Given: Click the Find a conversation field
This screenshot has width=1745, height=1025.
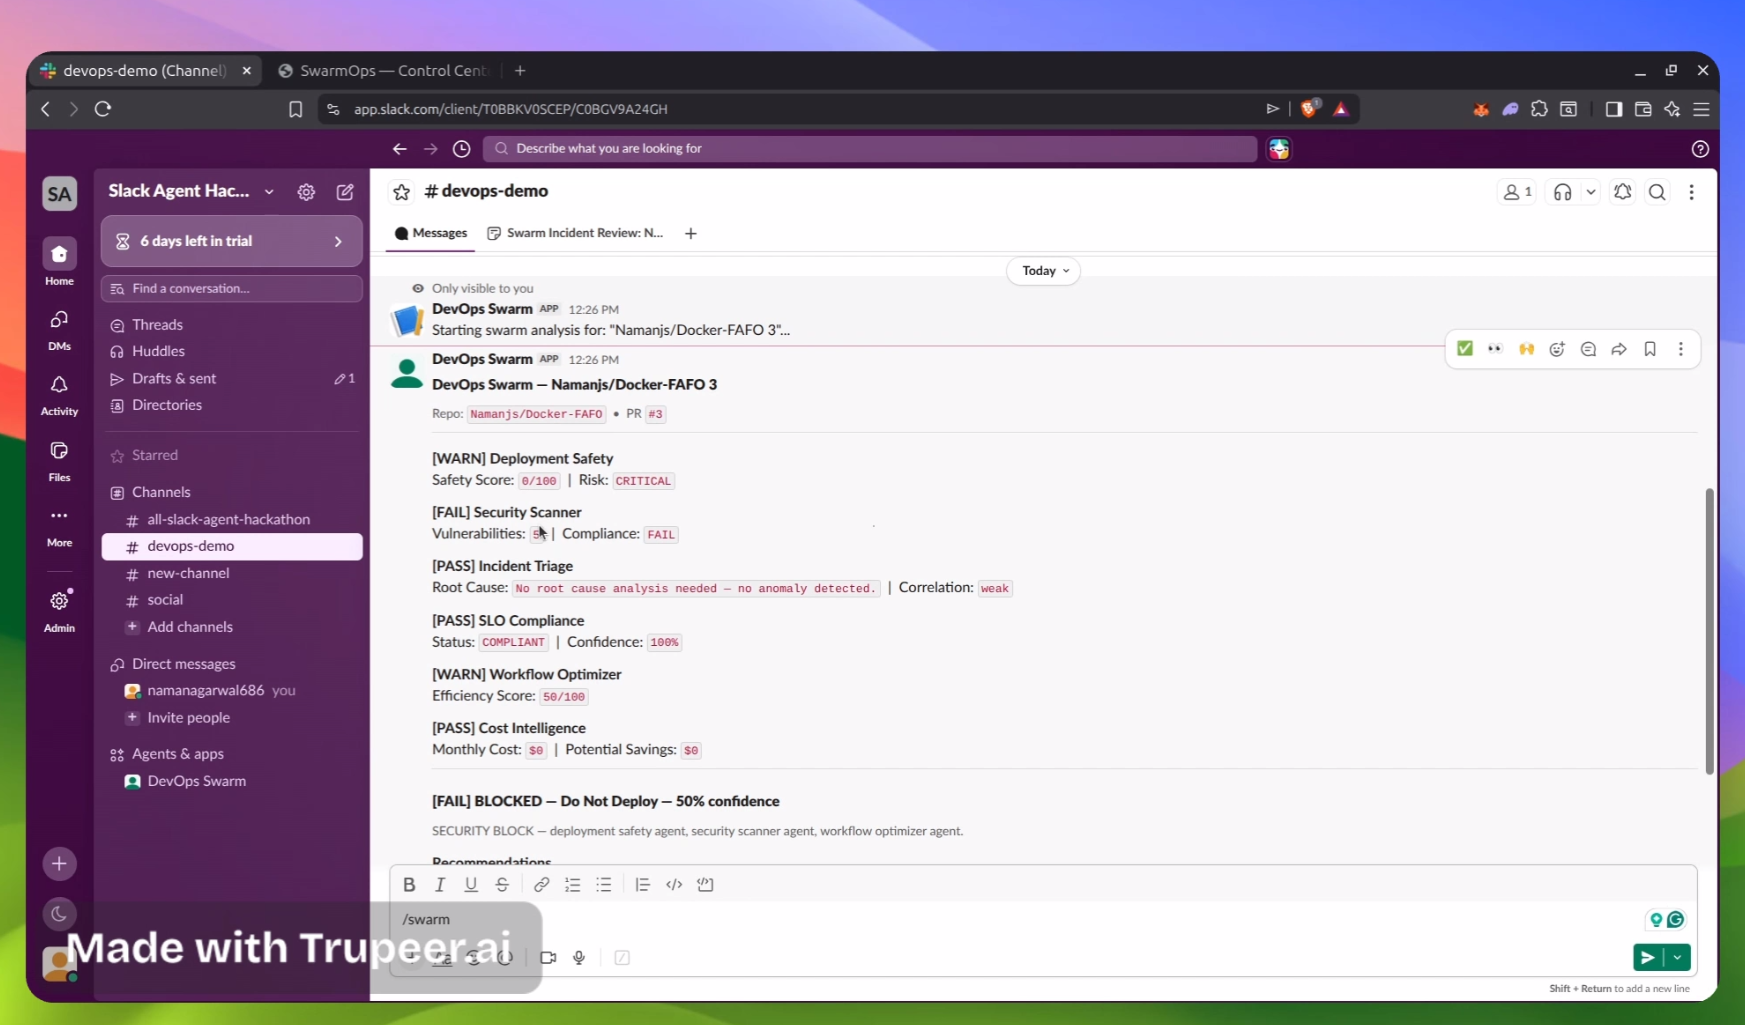Looking at the screenshot, I should click(x=232, y=288).
